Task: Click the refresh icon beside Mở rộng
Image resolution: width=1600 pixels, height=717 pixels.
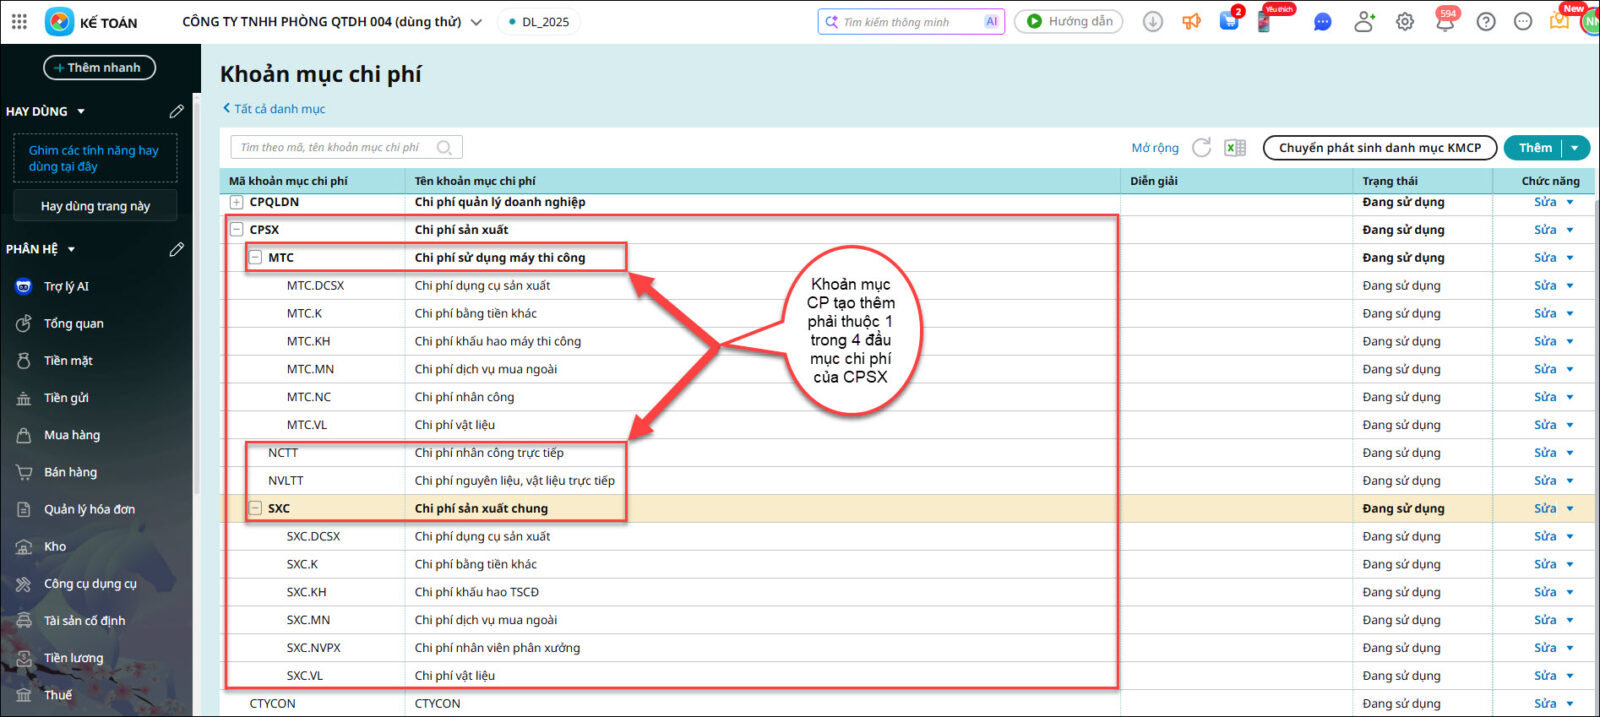Action: (x=1201, y=148)
